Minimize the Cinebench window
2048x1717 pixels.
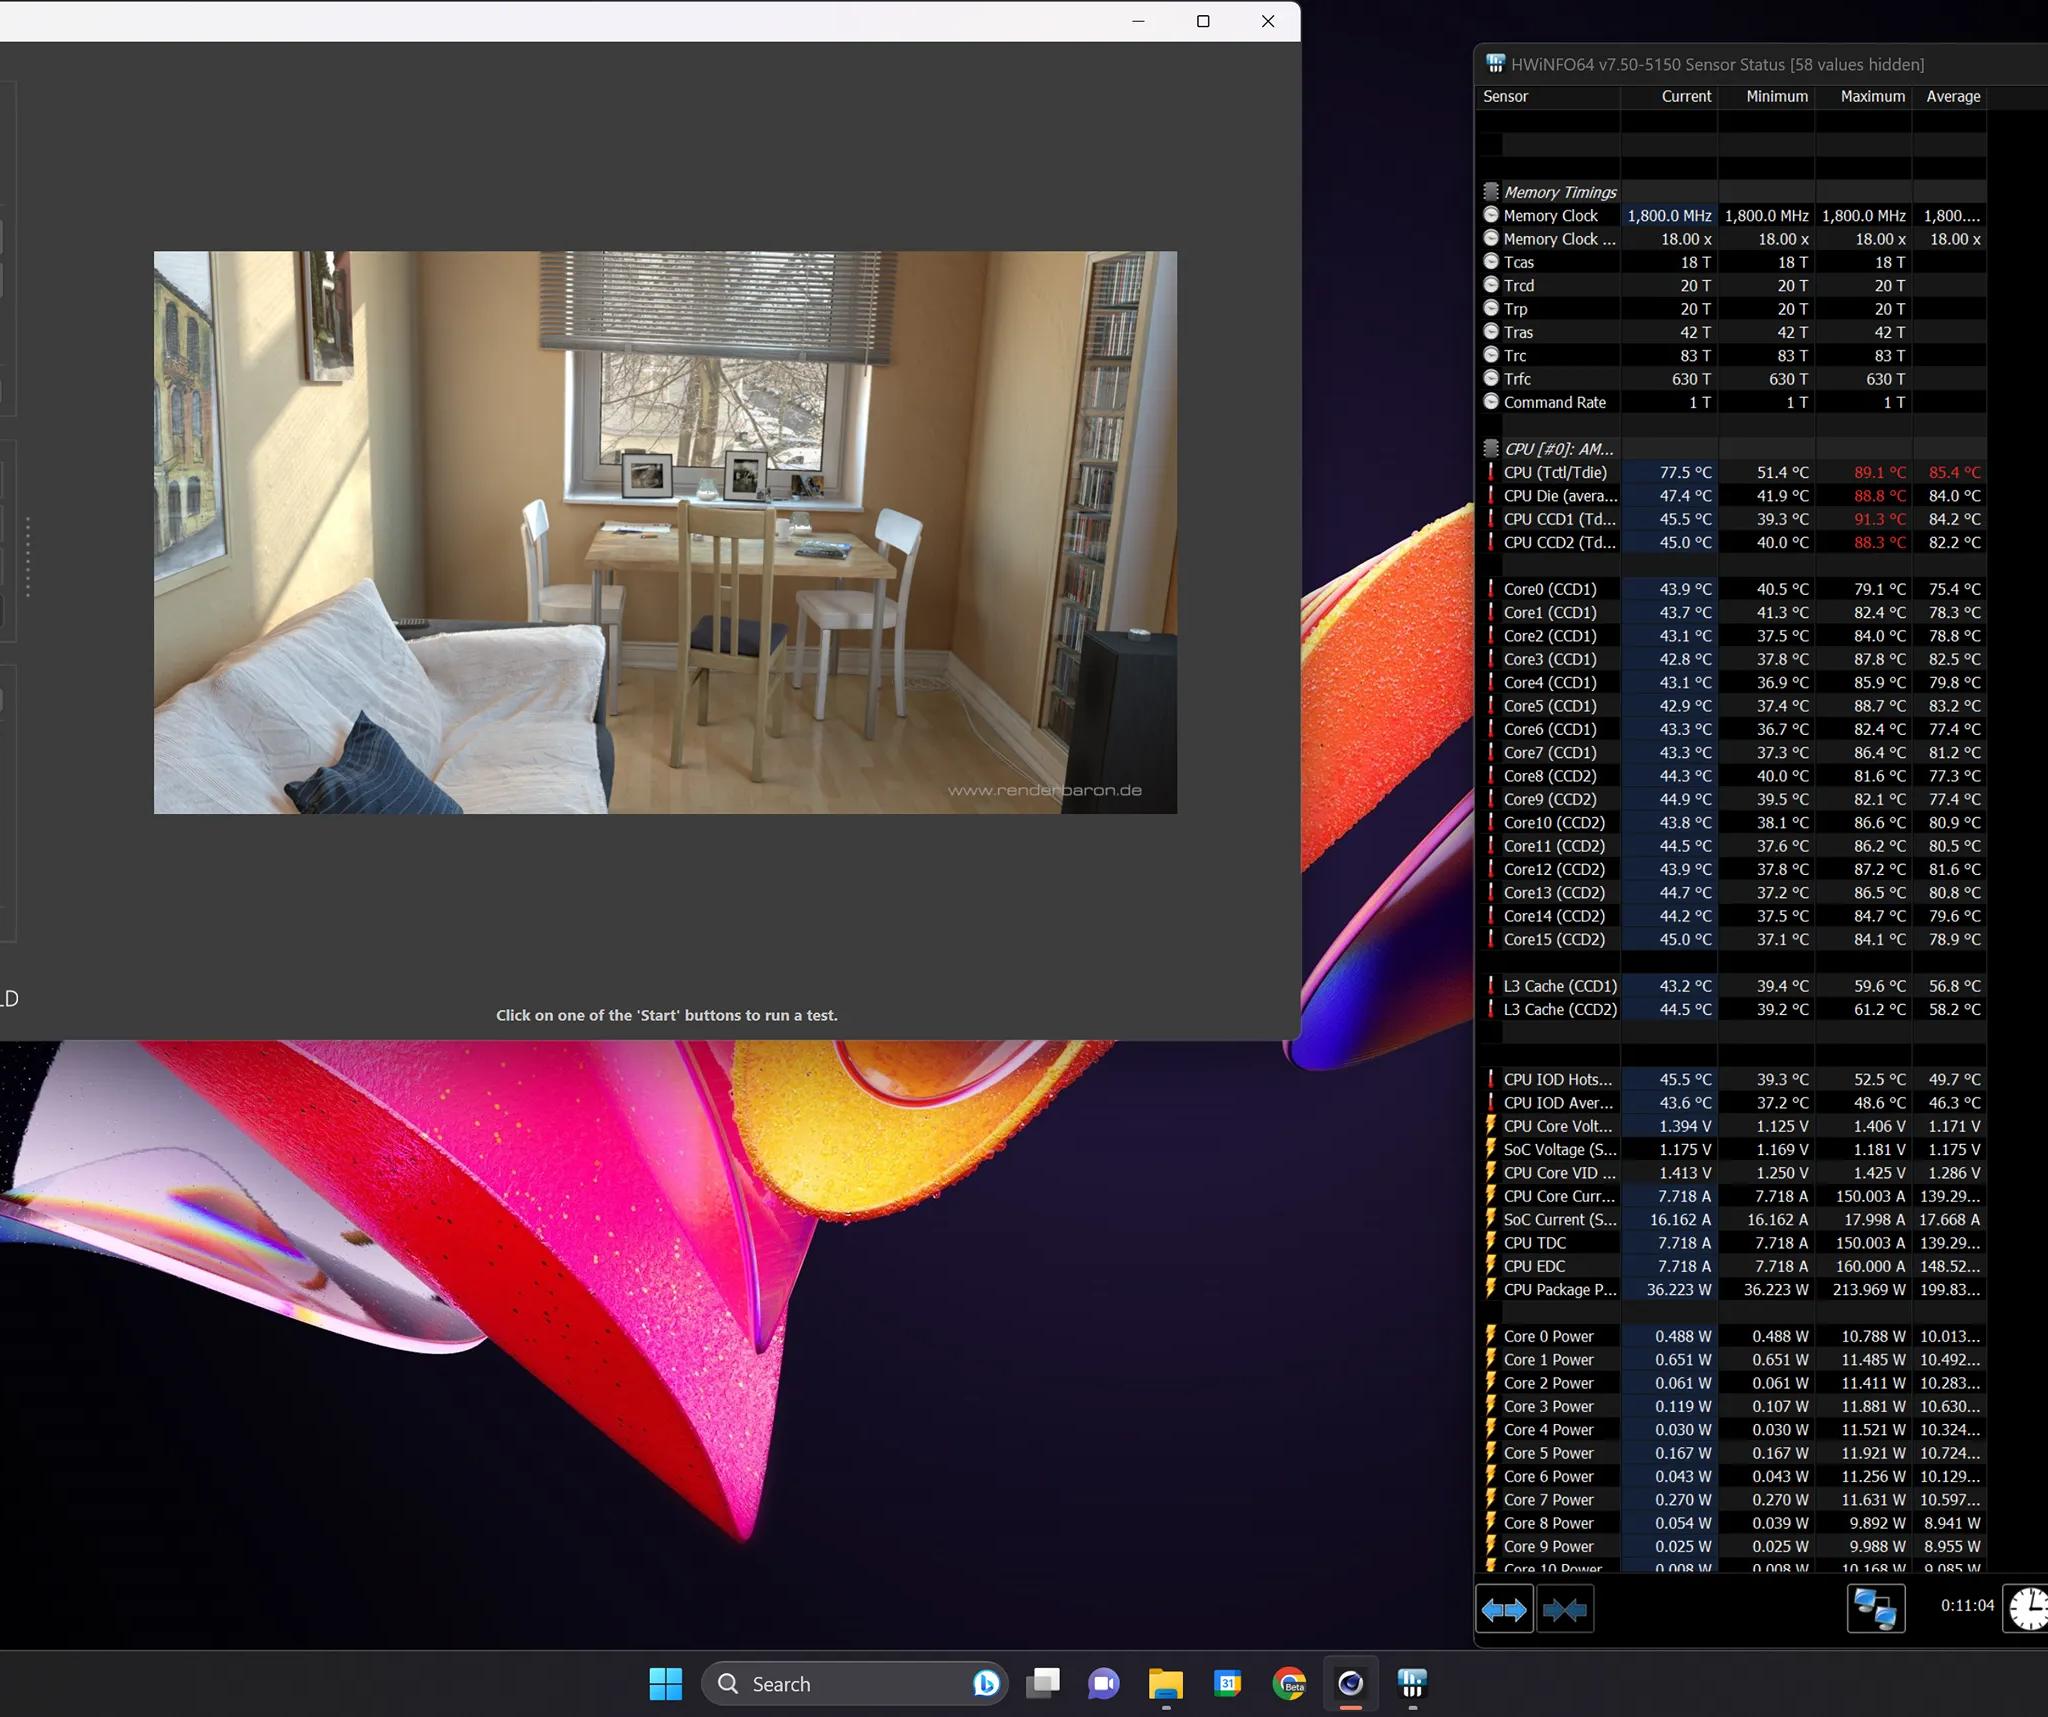(1138, 21)
